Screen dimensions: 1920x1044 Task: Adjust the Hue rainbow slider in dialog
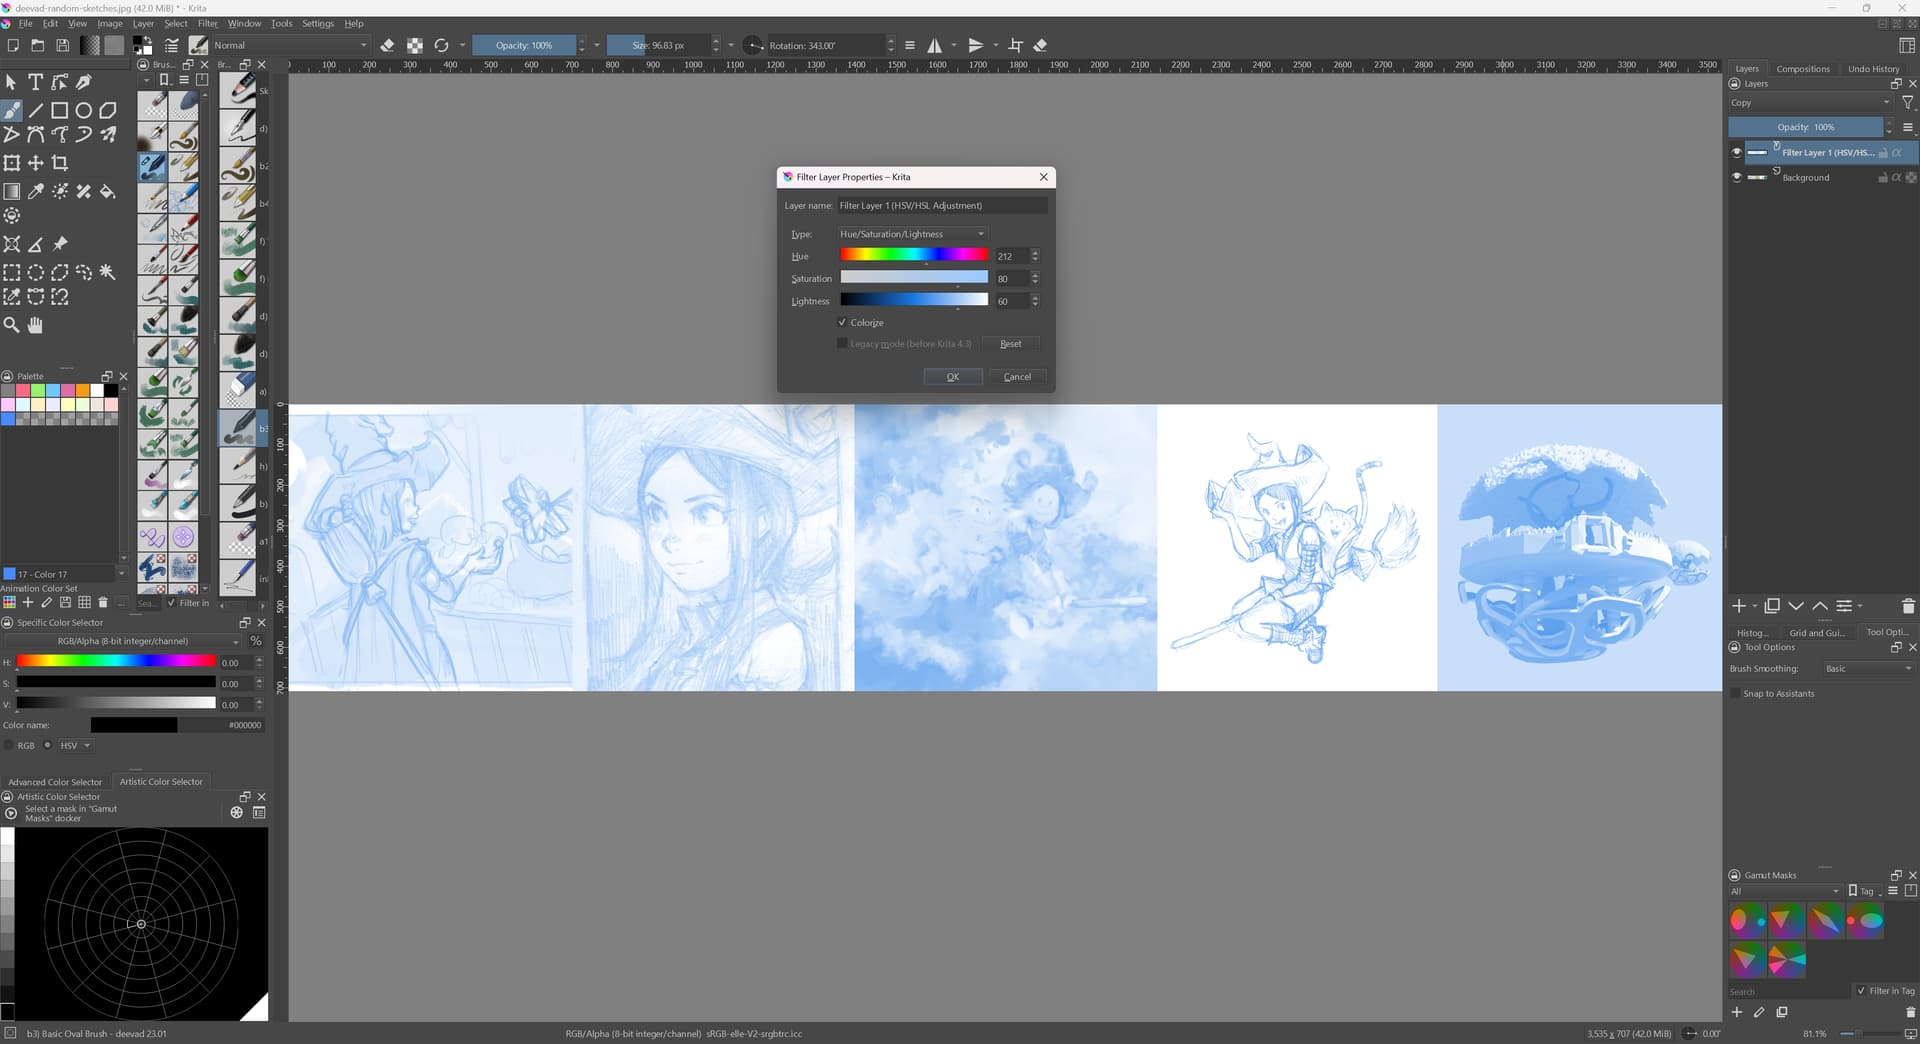click(913, 256)
